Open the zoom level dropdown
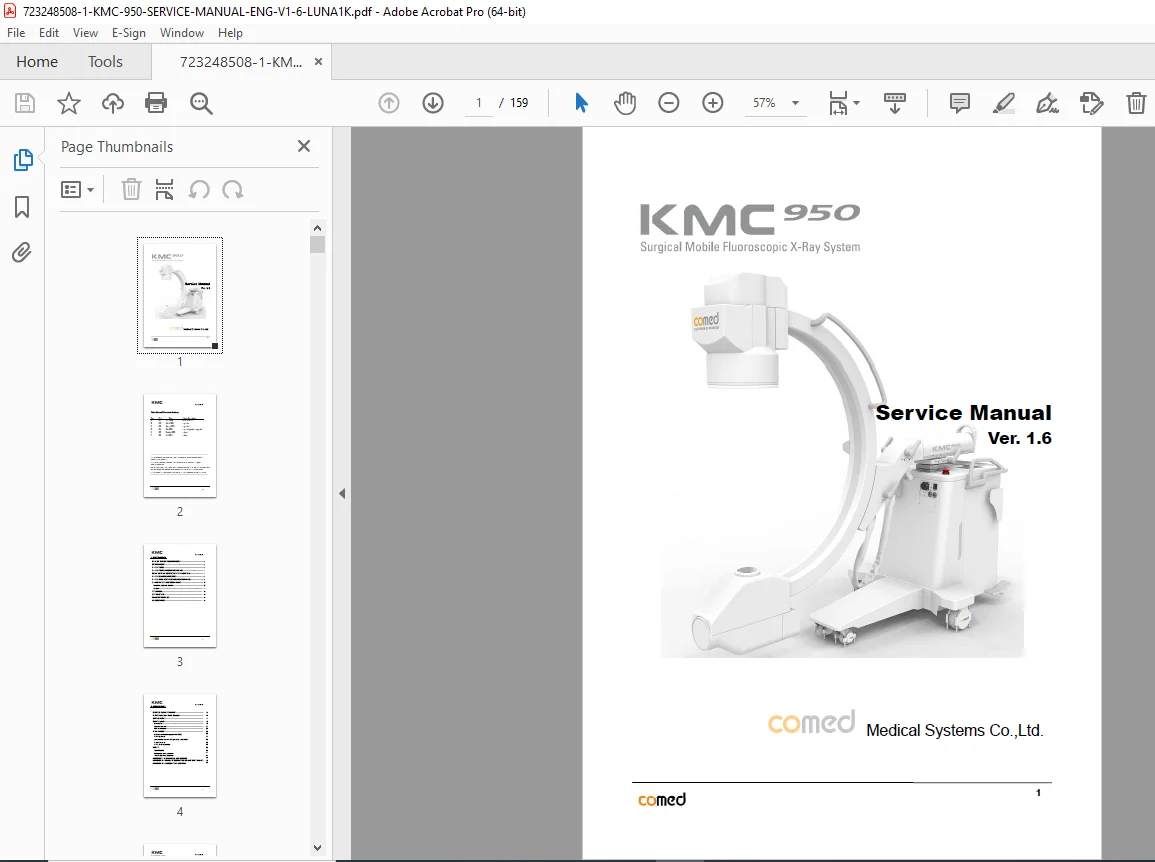 coord(796,103)
